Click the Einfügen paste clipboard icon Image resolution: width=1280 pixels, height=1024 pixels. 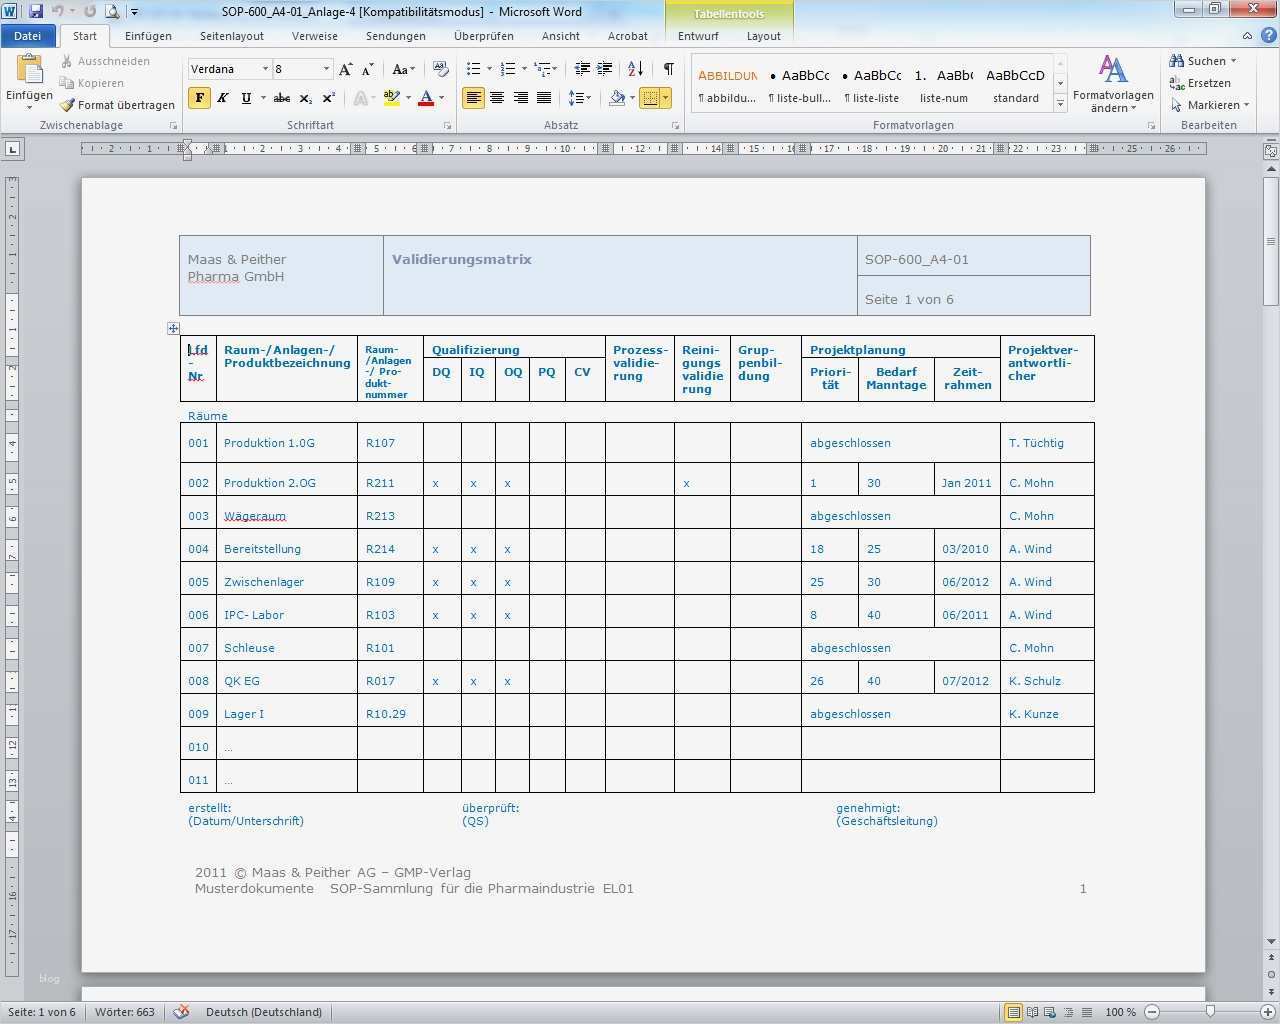[29, 70]
